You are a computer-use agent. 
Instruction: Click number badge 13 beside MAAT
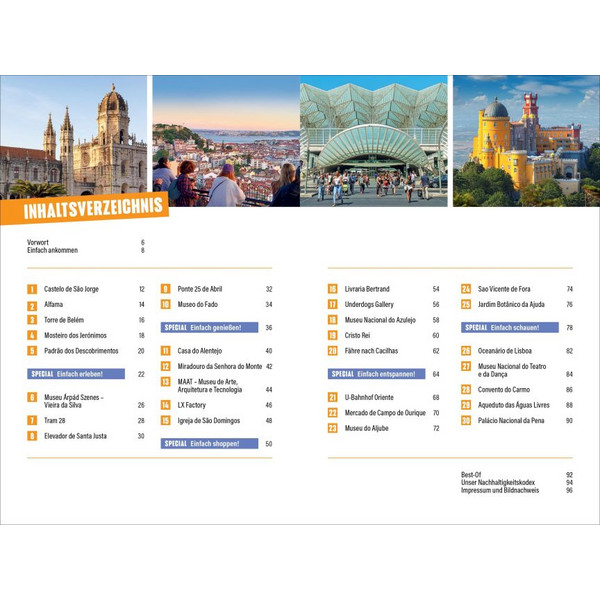[x=166, y=382]
